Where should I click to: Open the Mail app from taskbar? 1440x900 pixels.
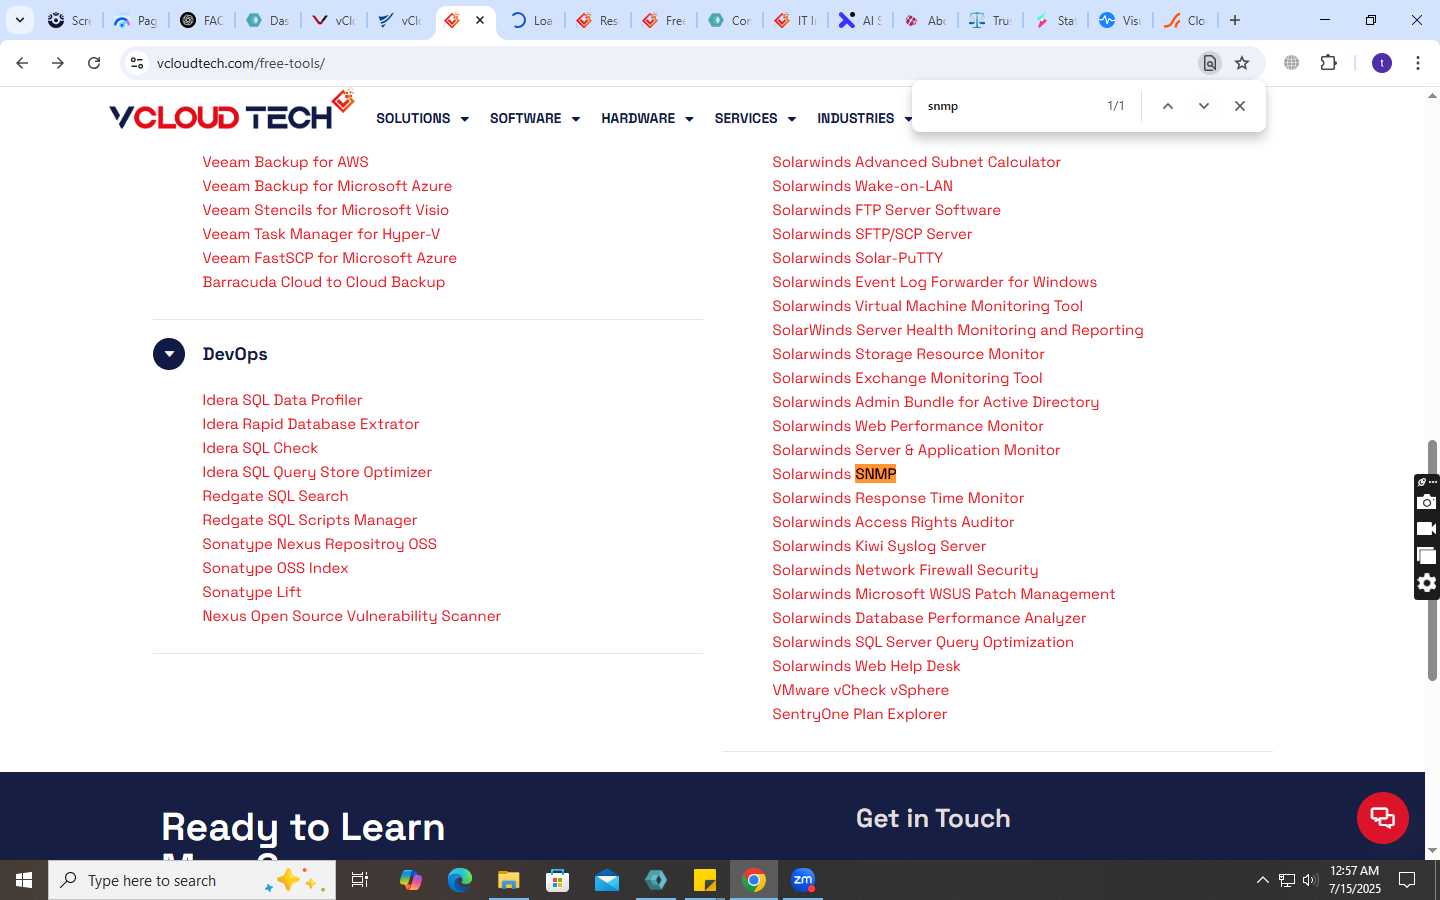click(x=607, y=880)
